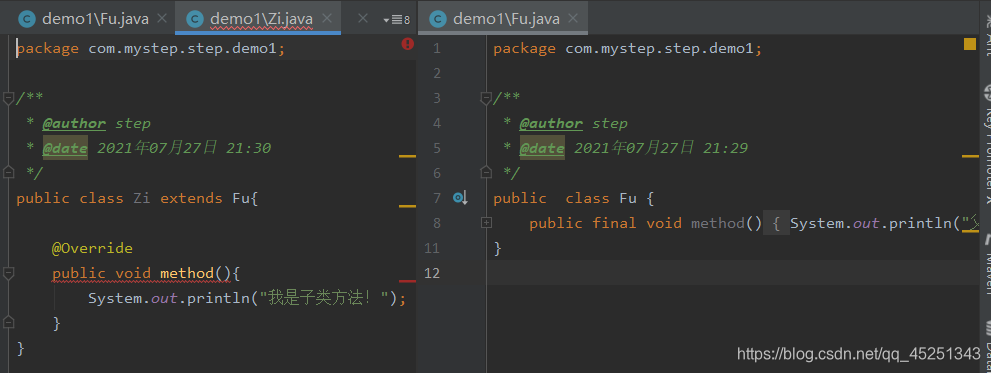Click Fu after the extends keyword
The height and width of the screenshot is (373, 991).
click(241, 198)
